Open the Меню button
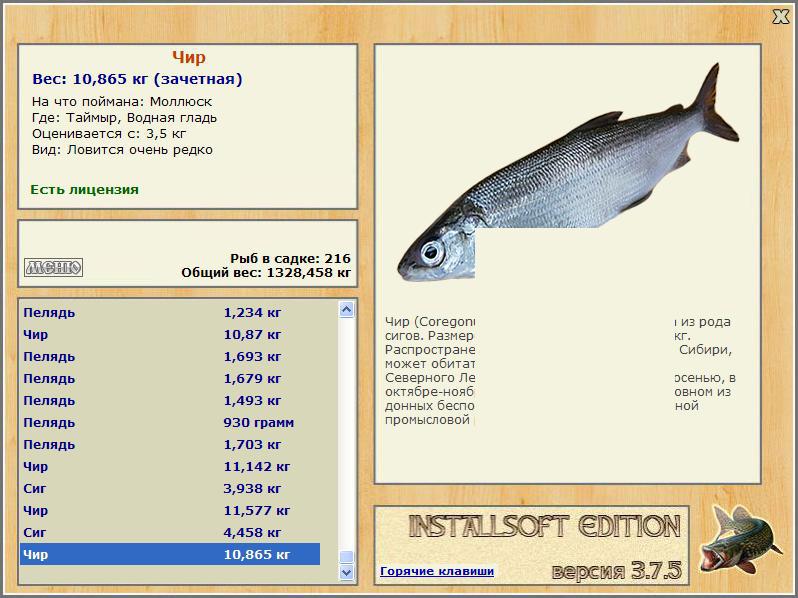Screen dimensions: 798x598 [x=53, y=267]
